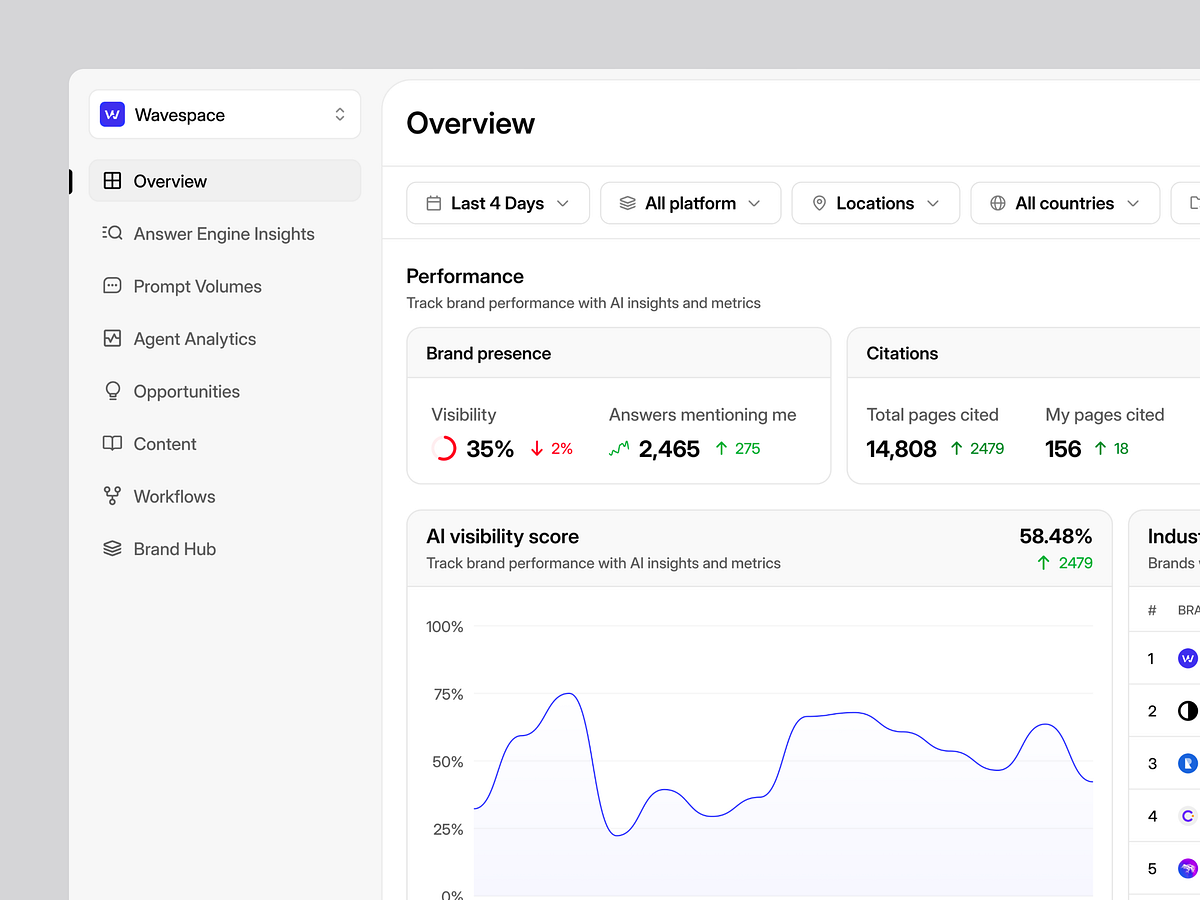Viewport: 1200px width, 900px height.
Task: Open the Wavespace workspace switcher chevrons
Action: (340, 115)
